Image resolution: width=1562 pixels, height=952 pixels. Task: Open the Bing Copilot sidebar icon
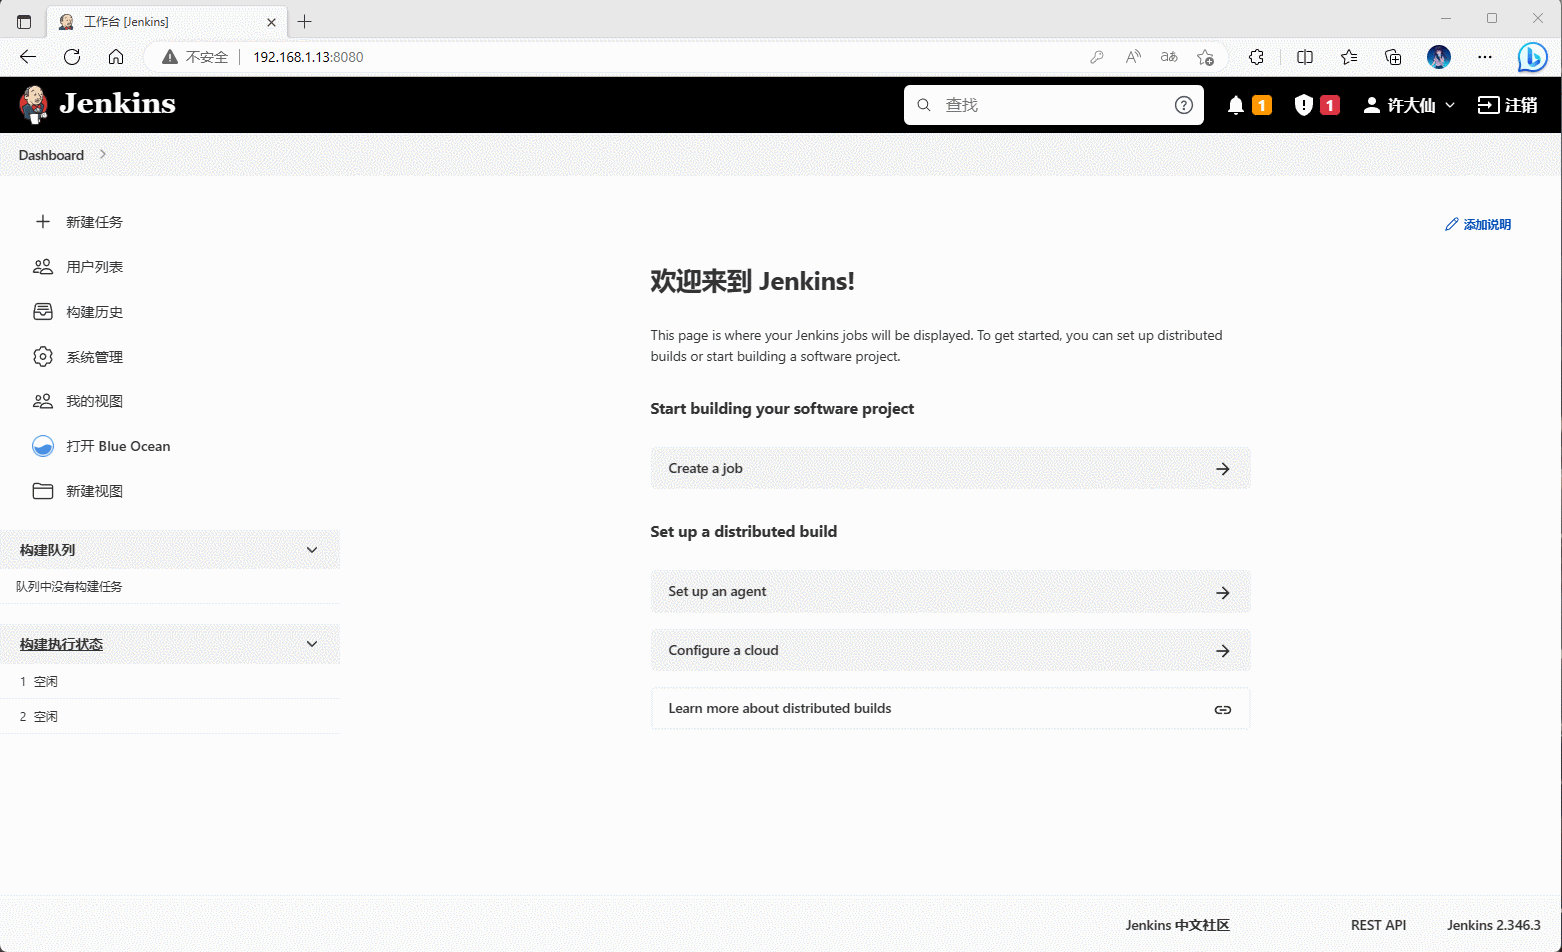coord(1532,57)
